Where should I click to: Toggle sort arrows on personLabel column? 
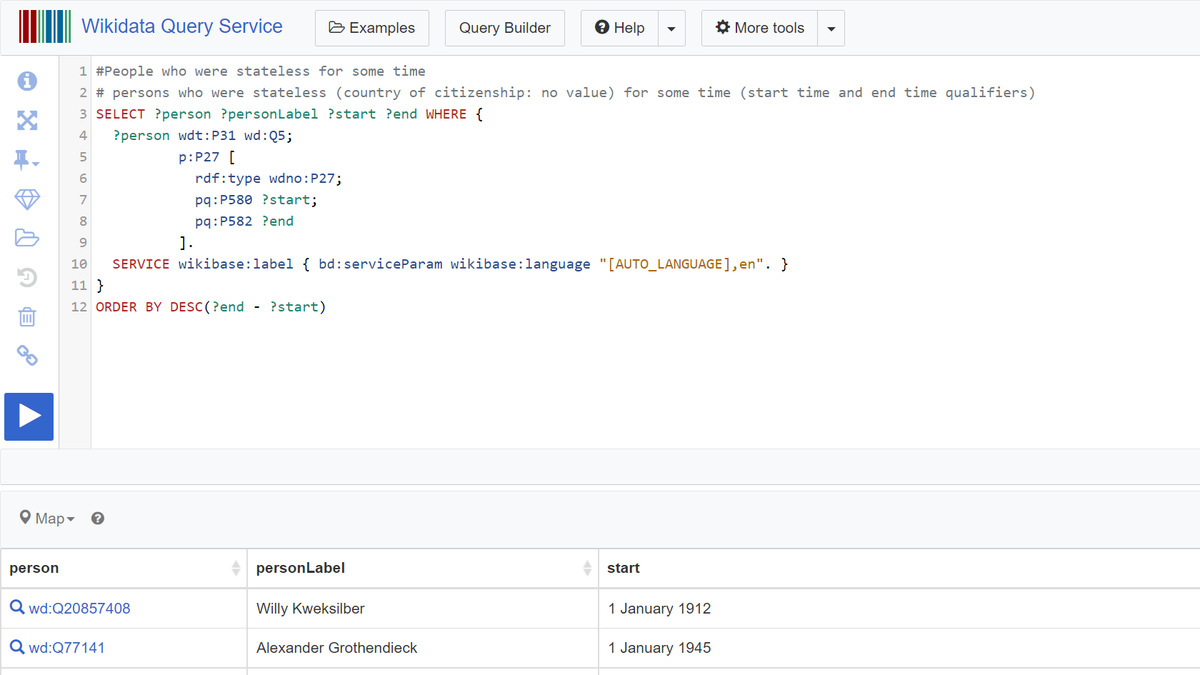pyautogui.click(x=587, y=568)
